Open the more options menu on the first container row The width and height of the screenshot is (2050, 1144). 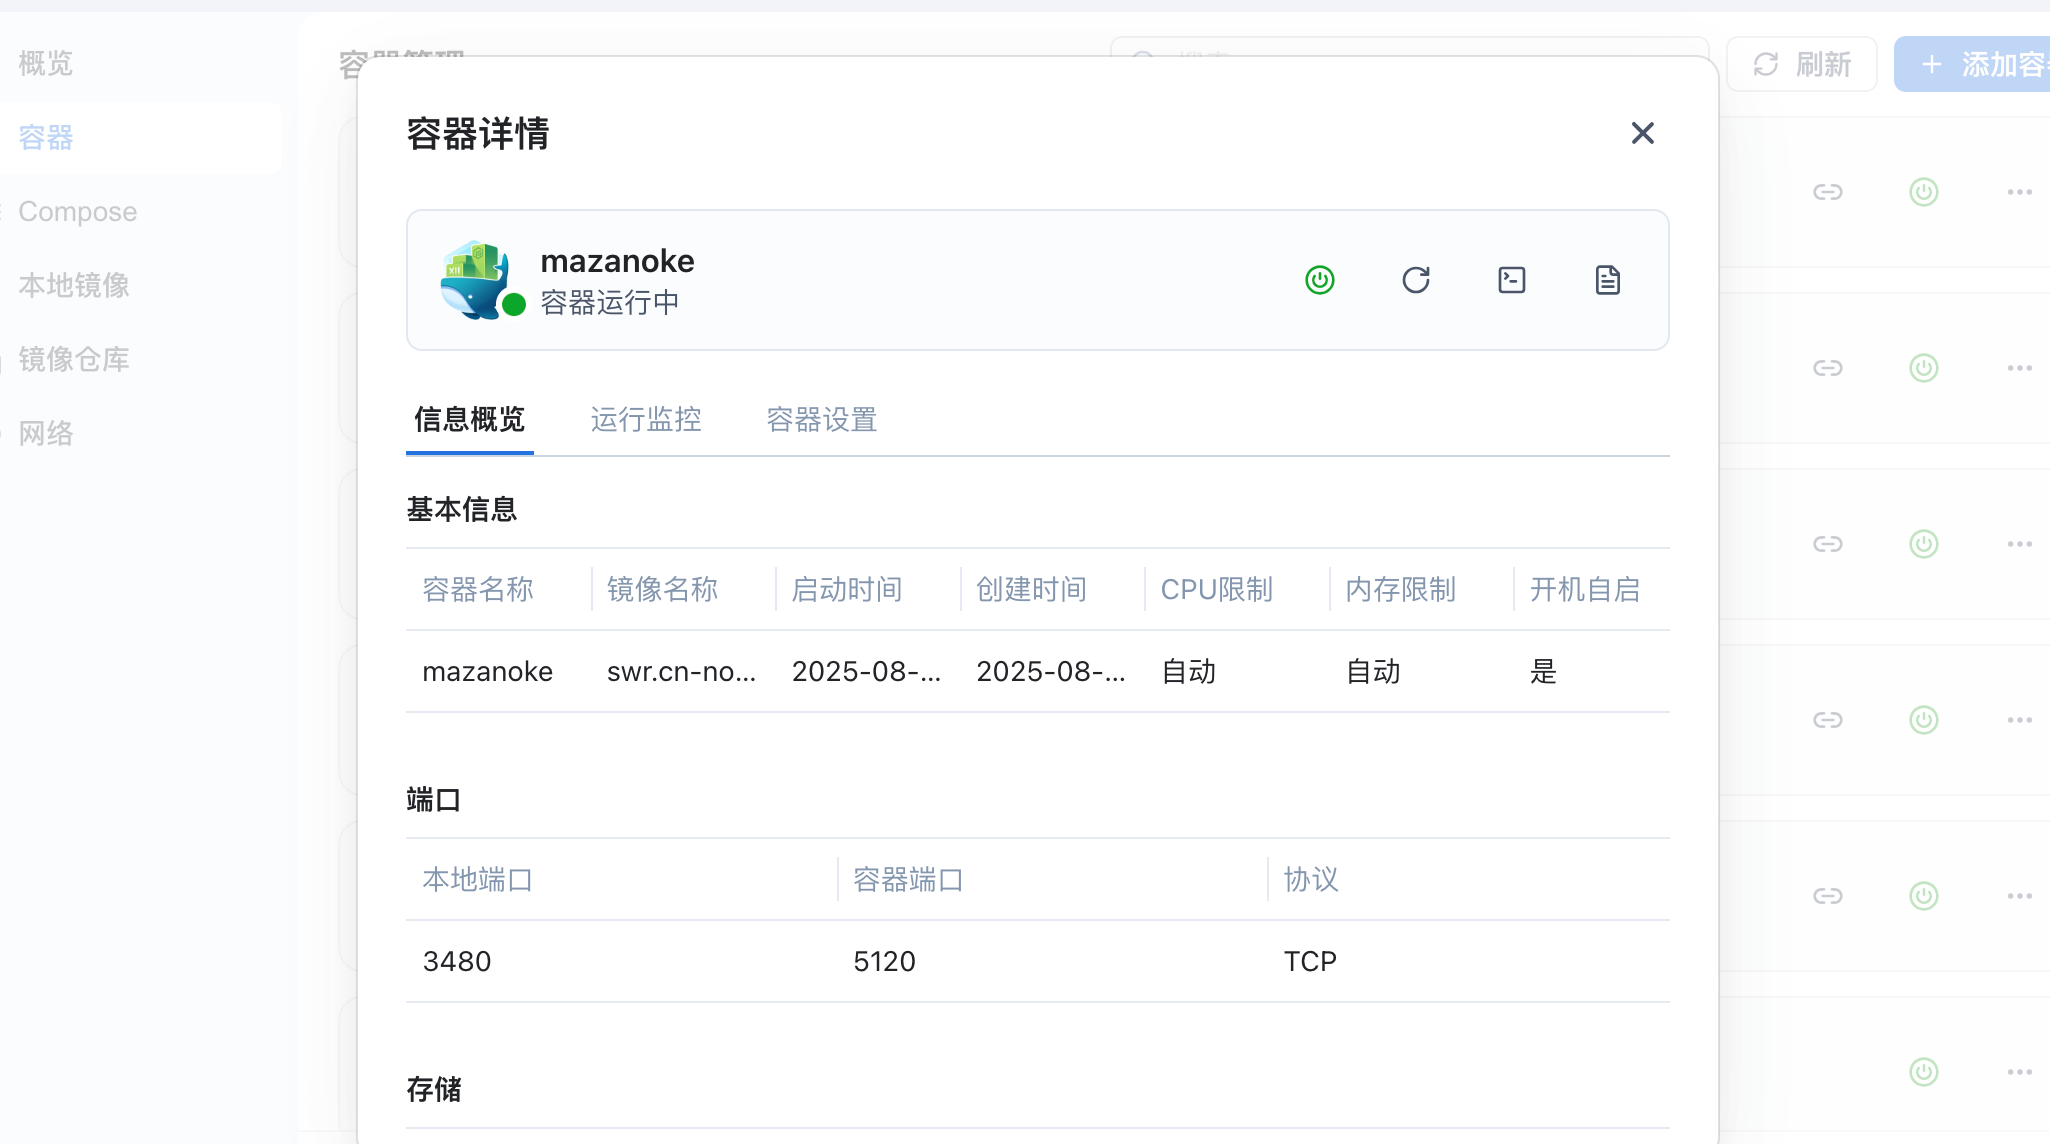pyautogui.click(x=2019, y=192)
